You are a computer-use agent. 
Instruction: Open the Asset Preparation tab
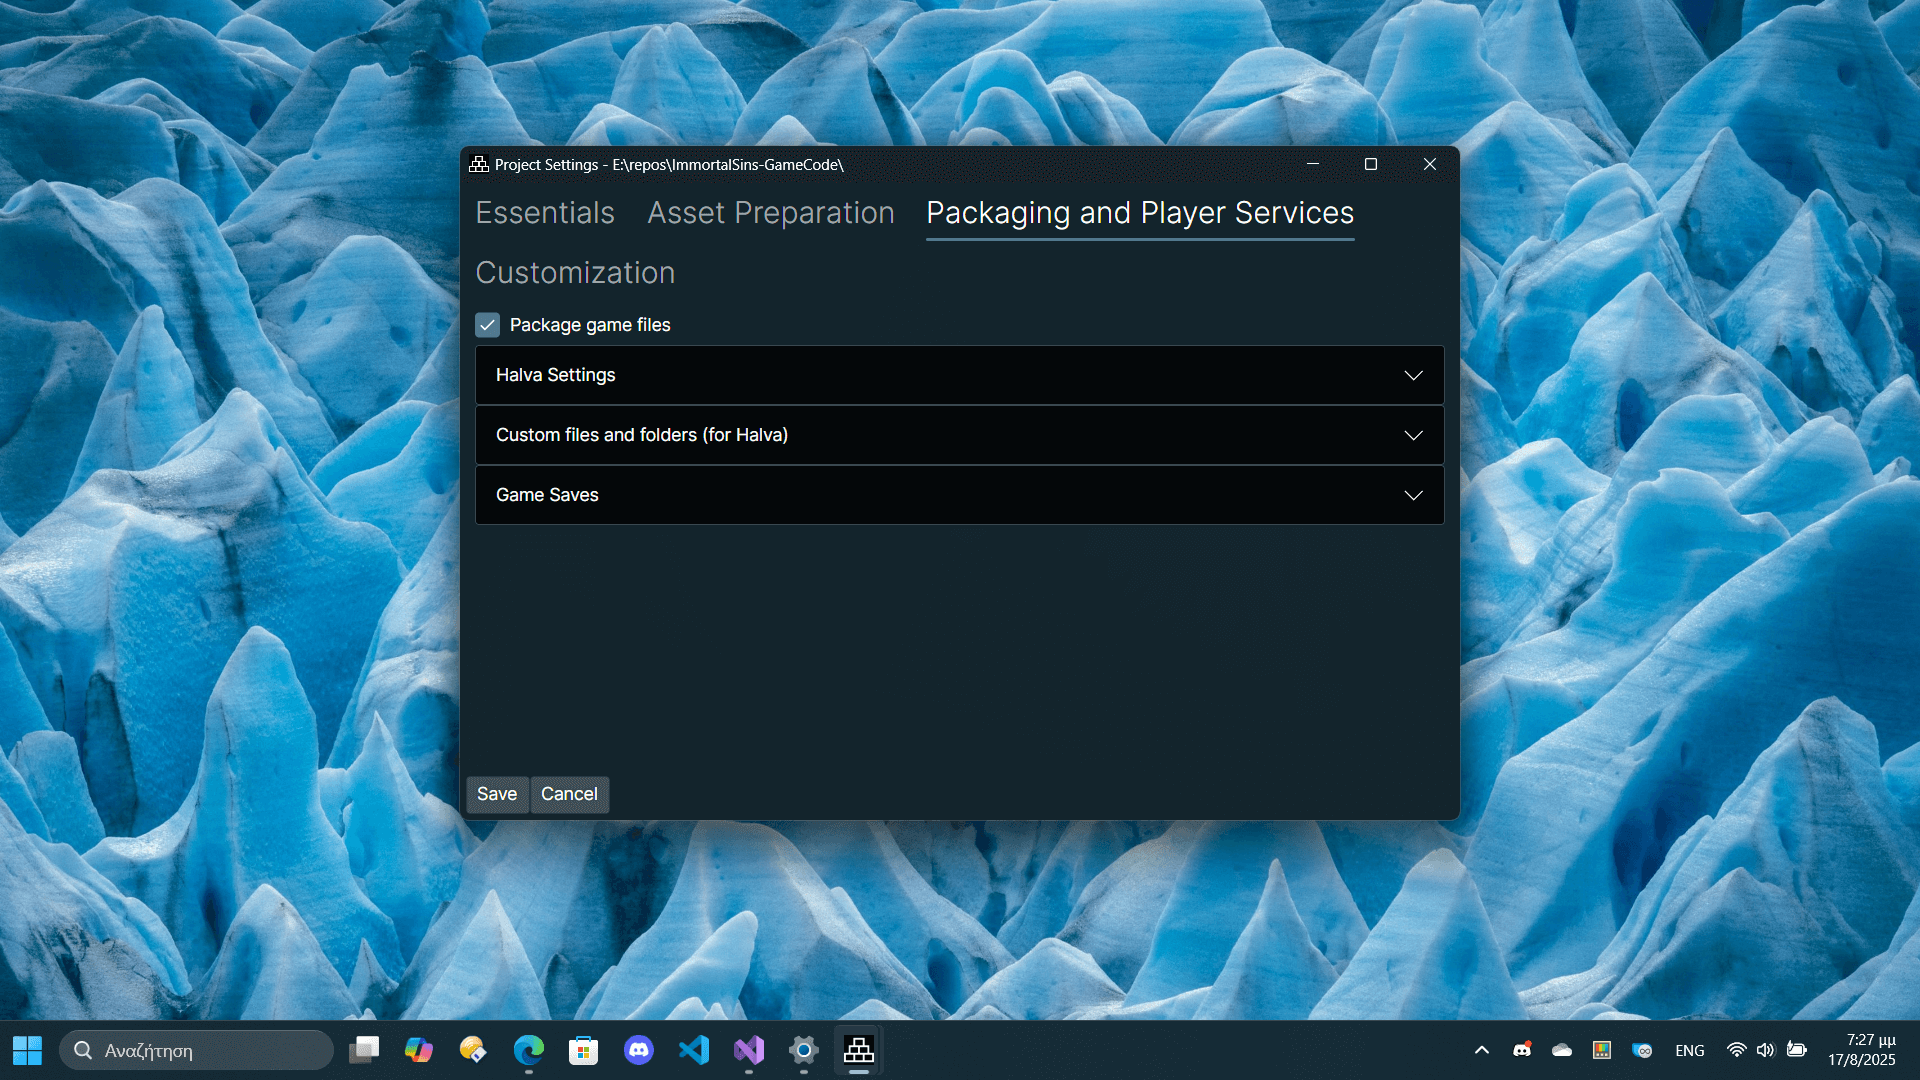(770, 213)
